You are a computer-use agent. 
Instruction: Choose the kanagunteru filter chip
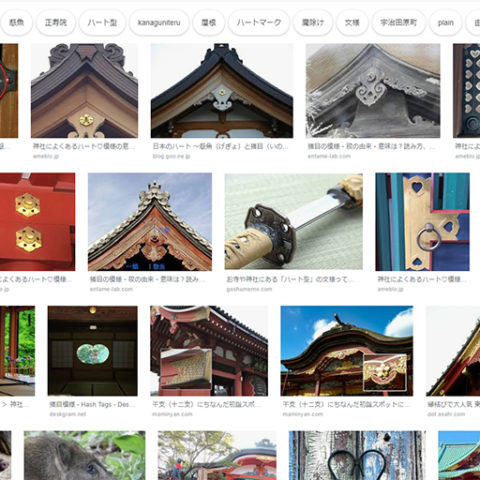point(159,23)
